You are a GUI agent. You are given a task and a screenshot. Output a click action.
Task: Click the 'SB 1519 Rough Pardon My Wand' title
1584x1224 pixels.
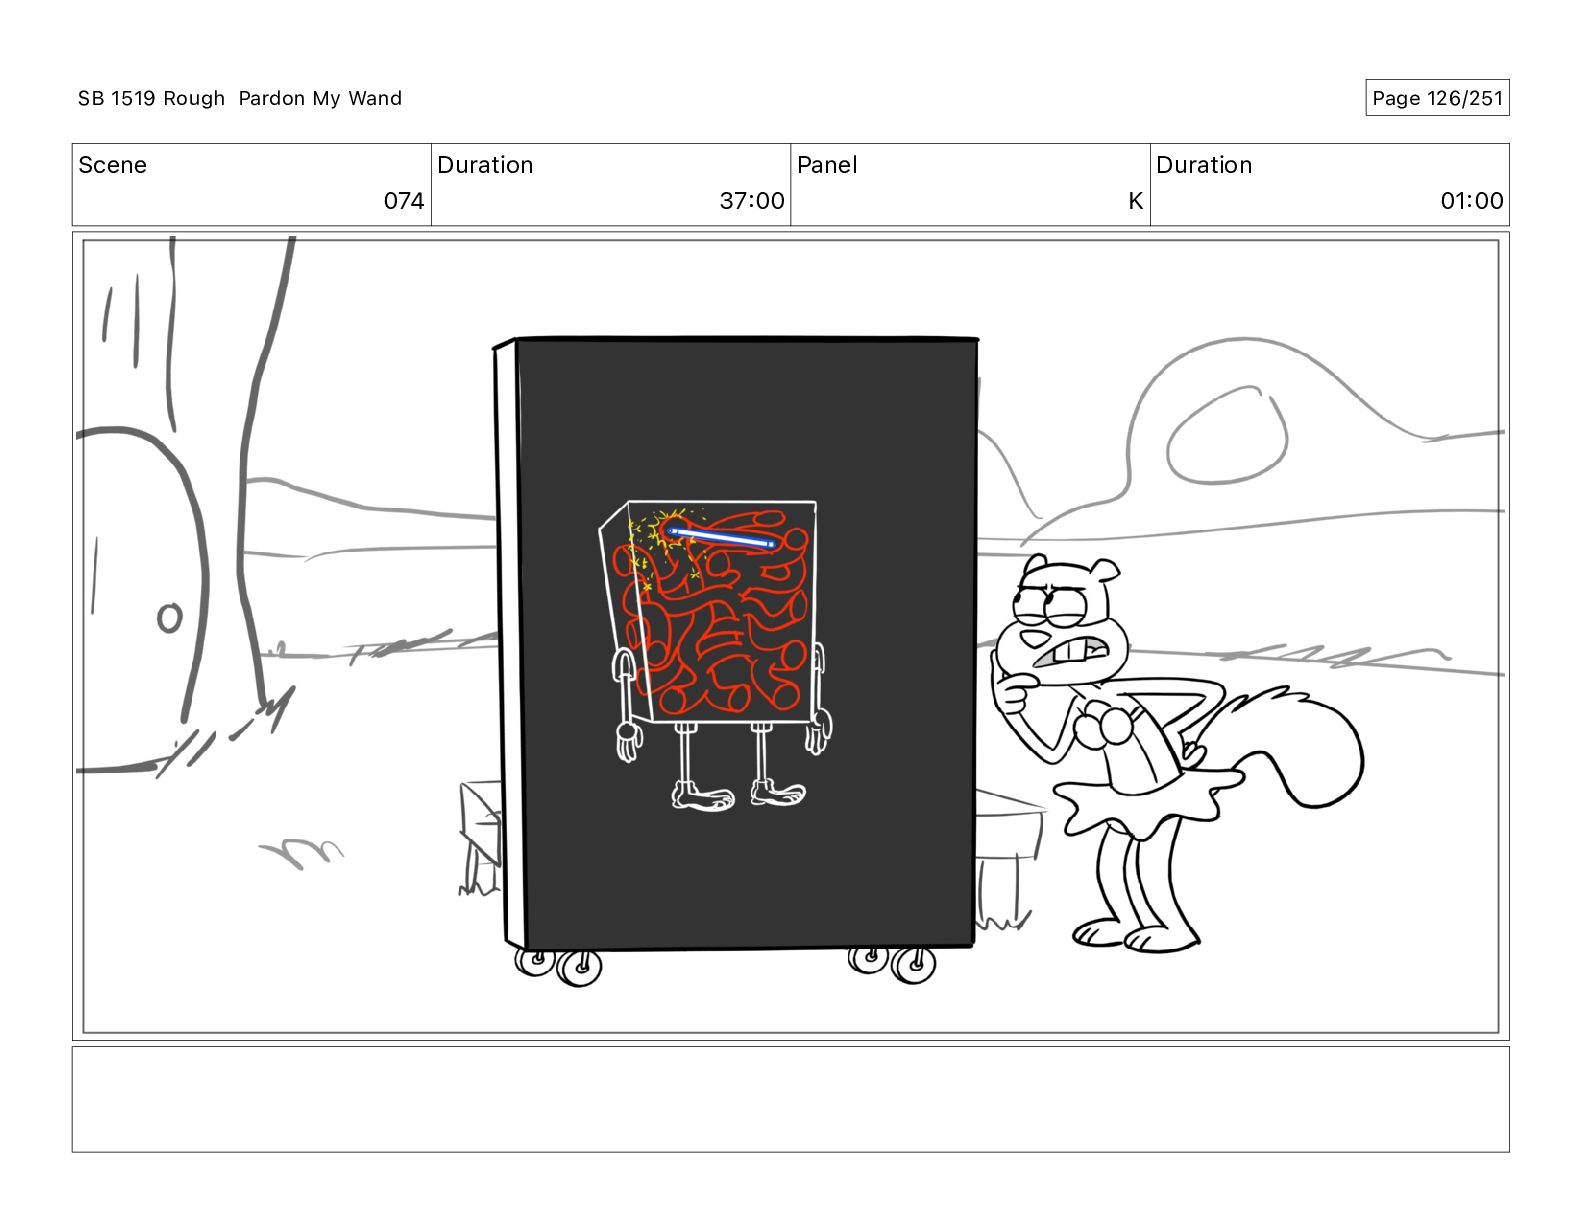point(240,98)
